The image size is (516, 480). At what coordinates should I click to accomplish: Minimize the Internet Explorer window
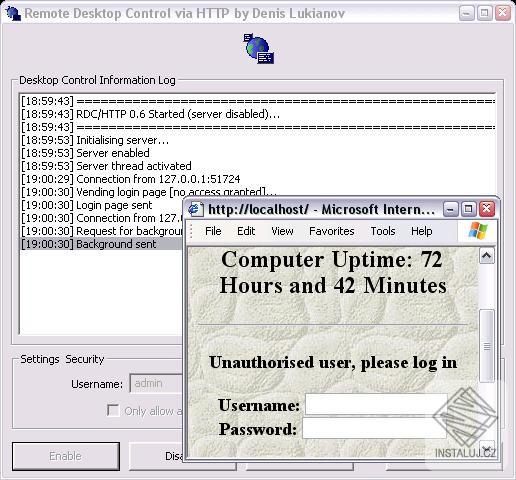[x=450, y=209]
